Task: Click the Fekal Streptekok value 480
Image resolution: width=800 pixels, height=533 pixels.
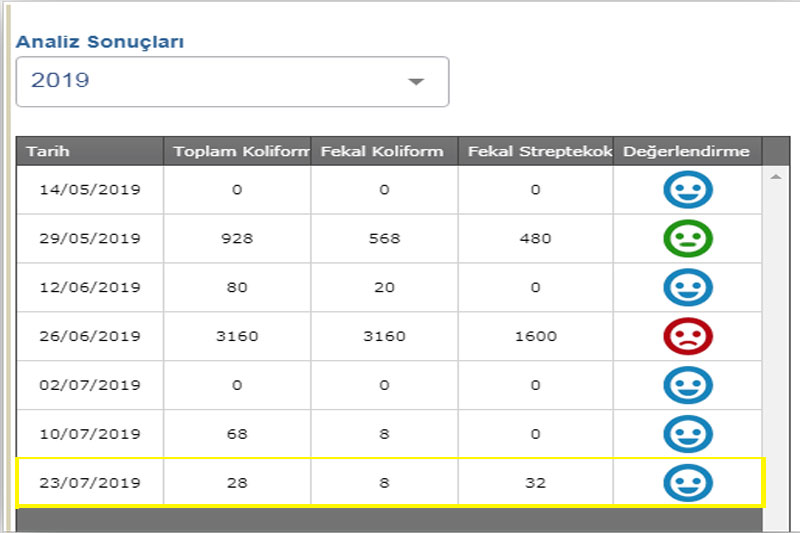Action: (x=536, y=239)
